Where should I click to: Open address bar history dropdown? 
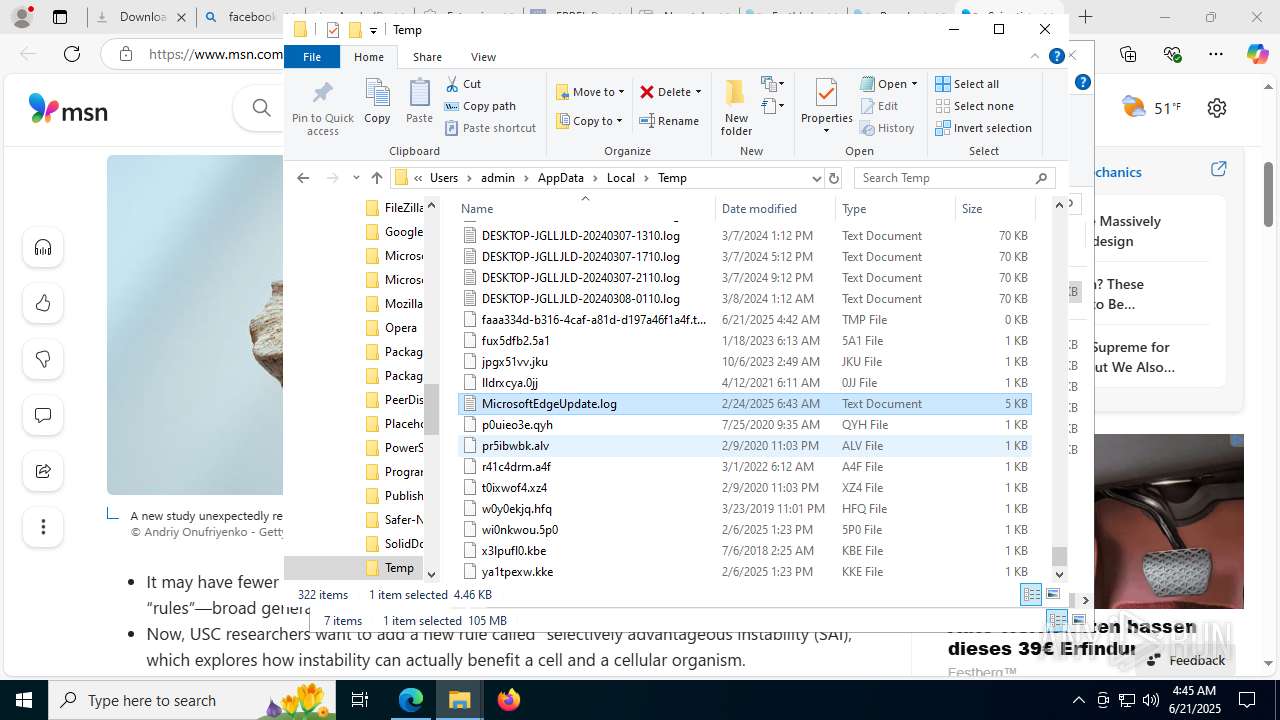pos(816,178)
